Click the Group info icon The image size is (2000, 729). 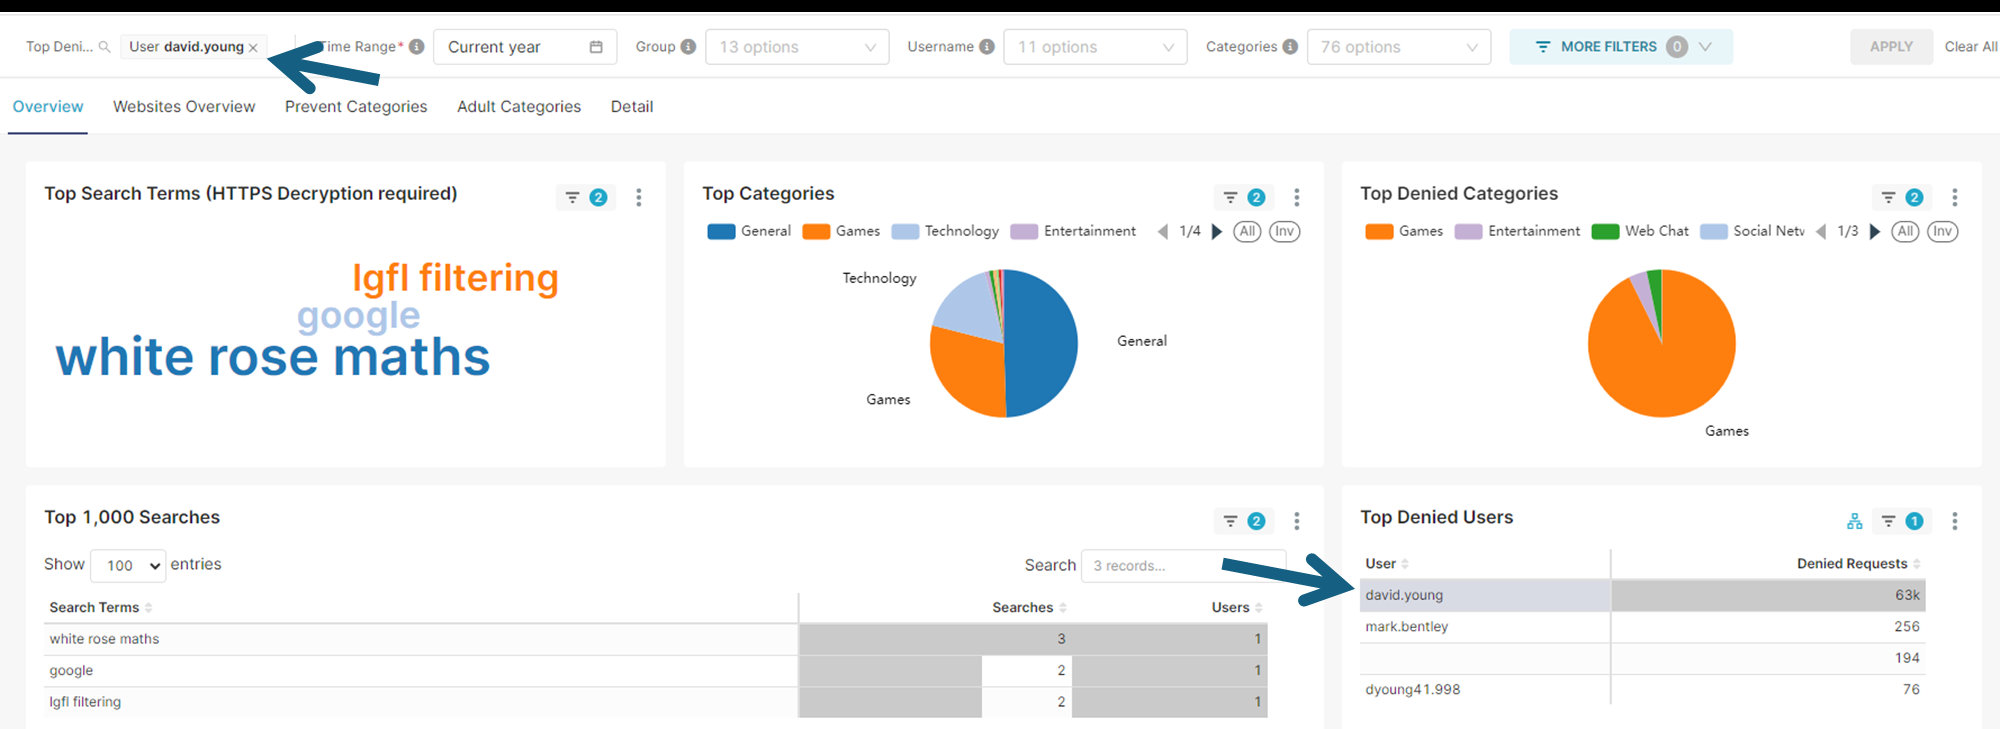[x=688, y=47]
